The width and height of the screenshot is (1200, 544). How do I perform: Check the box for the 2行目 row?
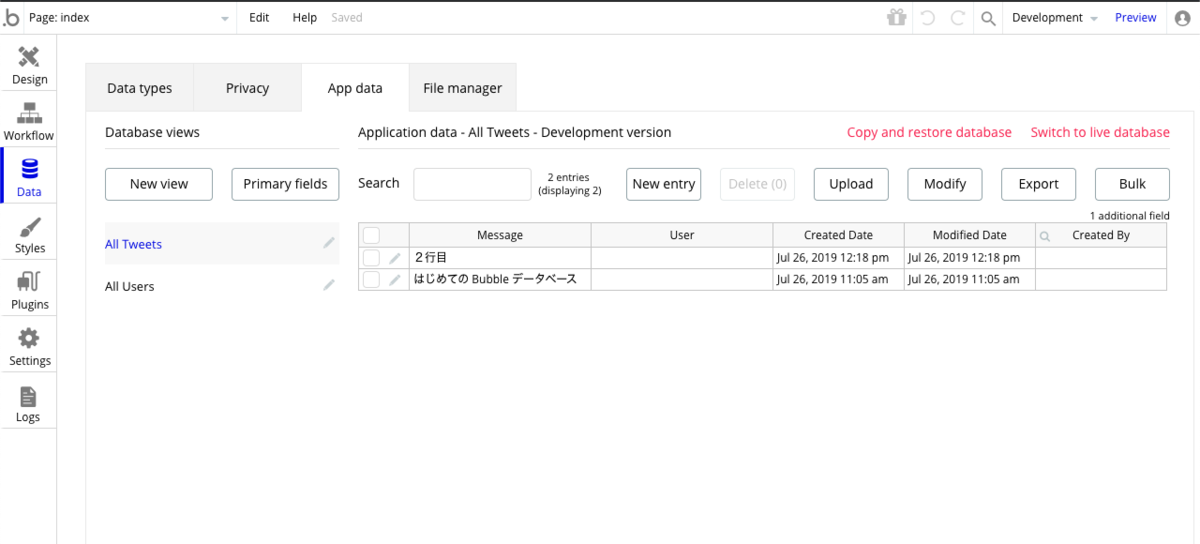371,258
